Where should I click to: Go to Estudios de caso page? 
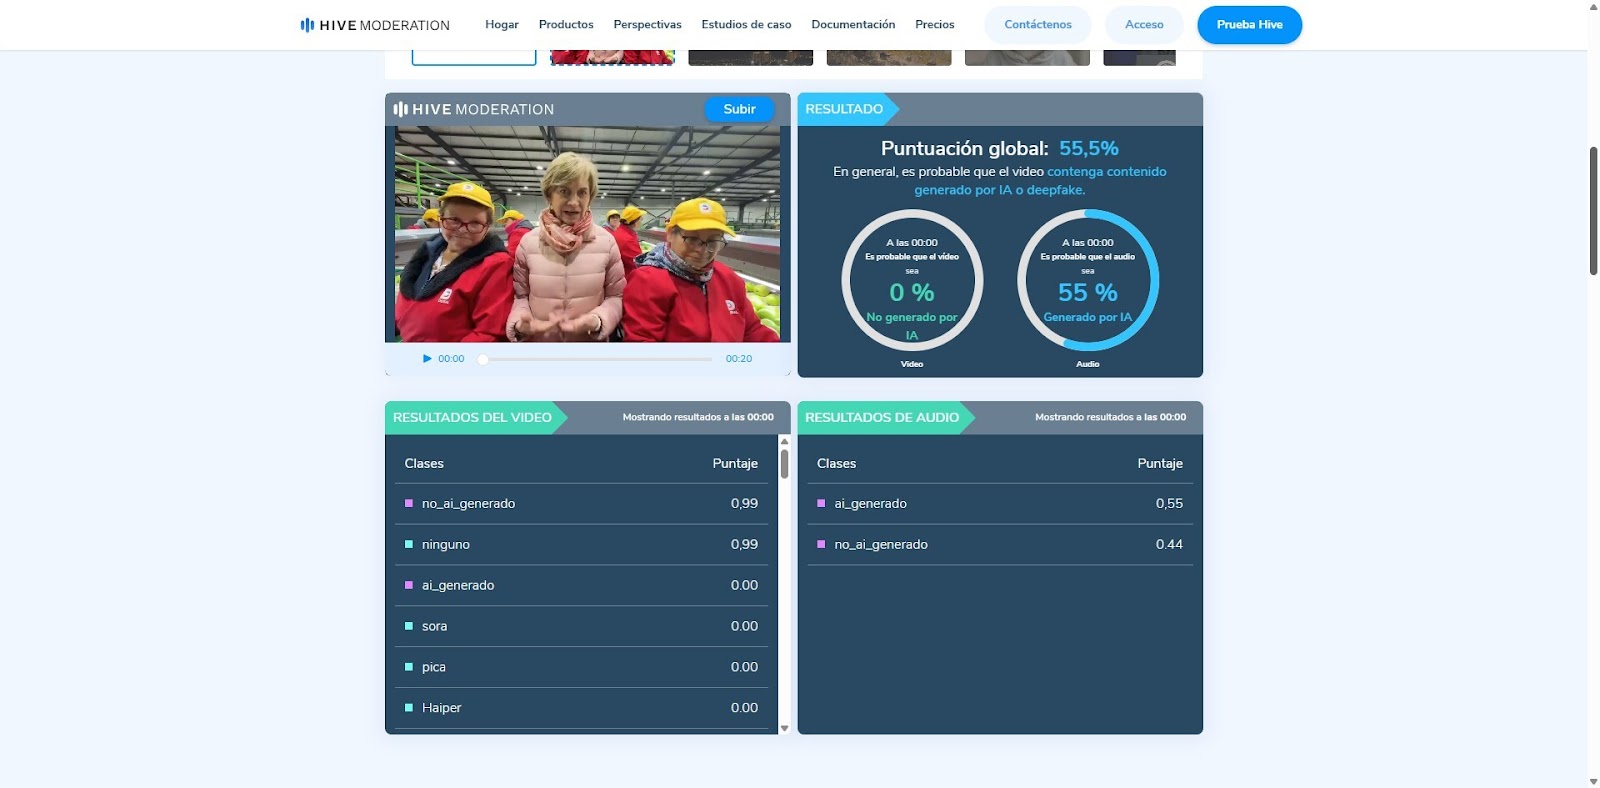(x=746, y=24)
